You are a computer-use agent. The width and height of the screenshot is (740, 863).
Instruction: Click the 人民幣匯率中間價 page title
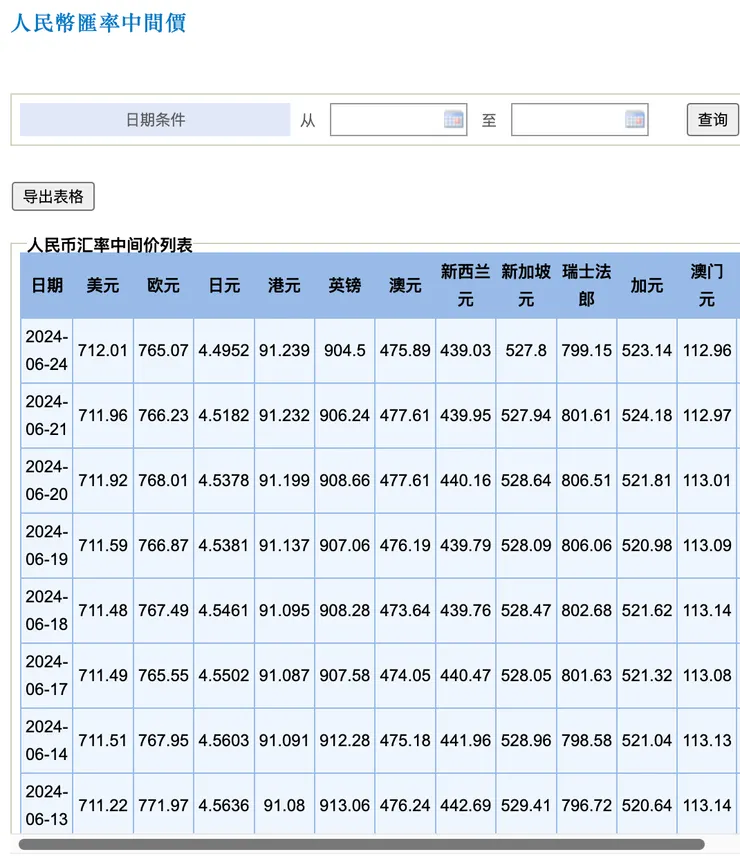tap(98, 23)
